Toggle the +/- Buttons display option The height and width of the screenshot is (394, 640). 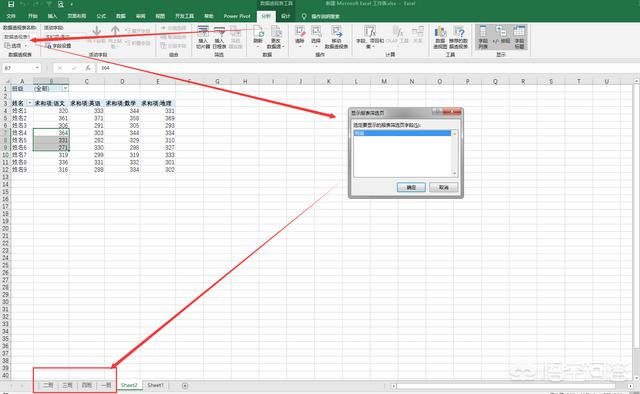[x=501, y=37]
